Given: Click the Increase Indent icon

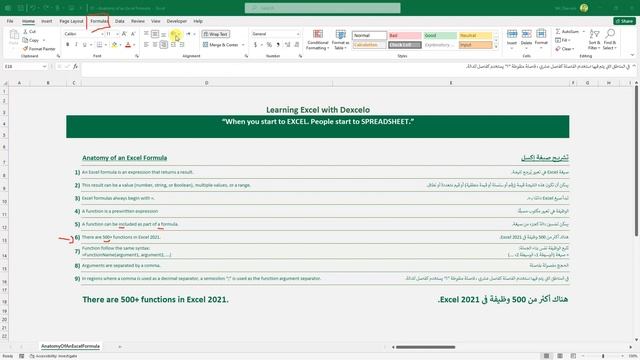Looking at the screenshot, I should coord(182,44).
